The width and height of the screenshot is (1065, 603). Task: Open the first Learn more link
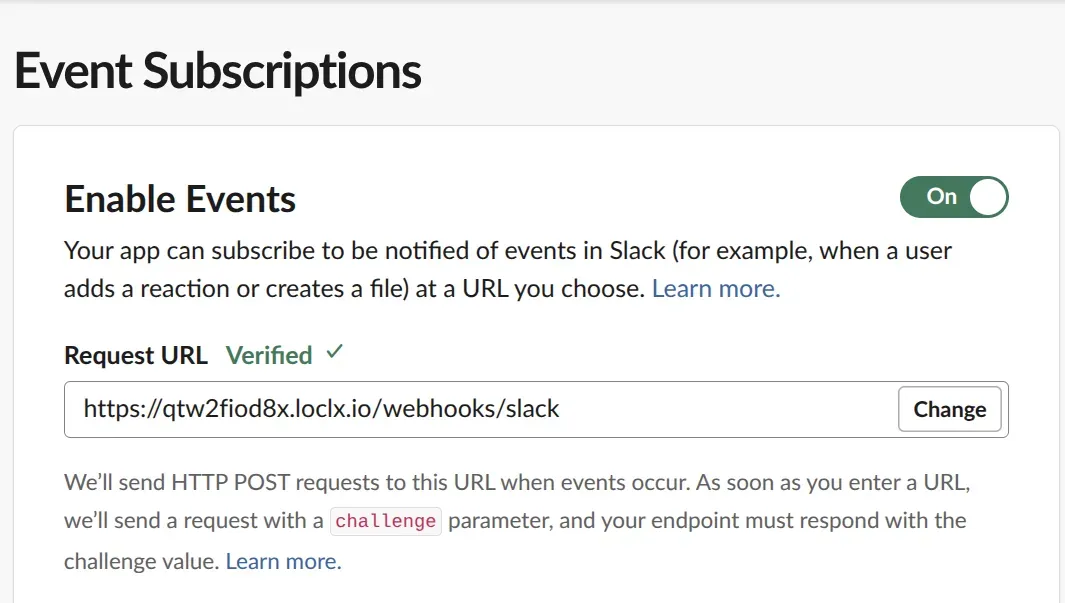(x=715, y=288)
